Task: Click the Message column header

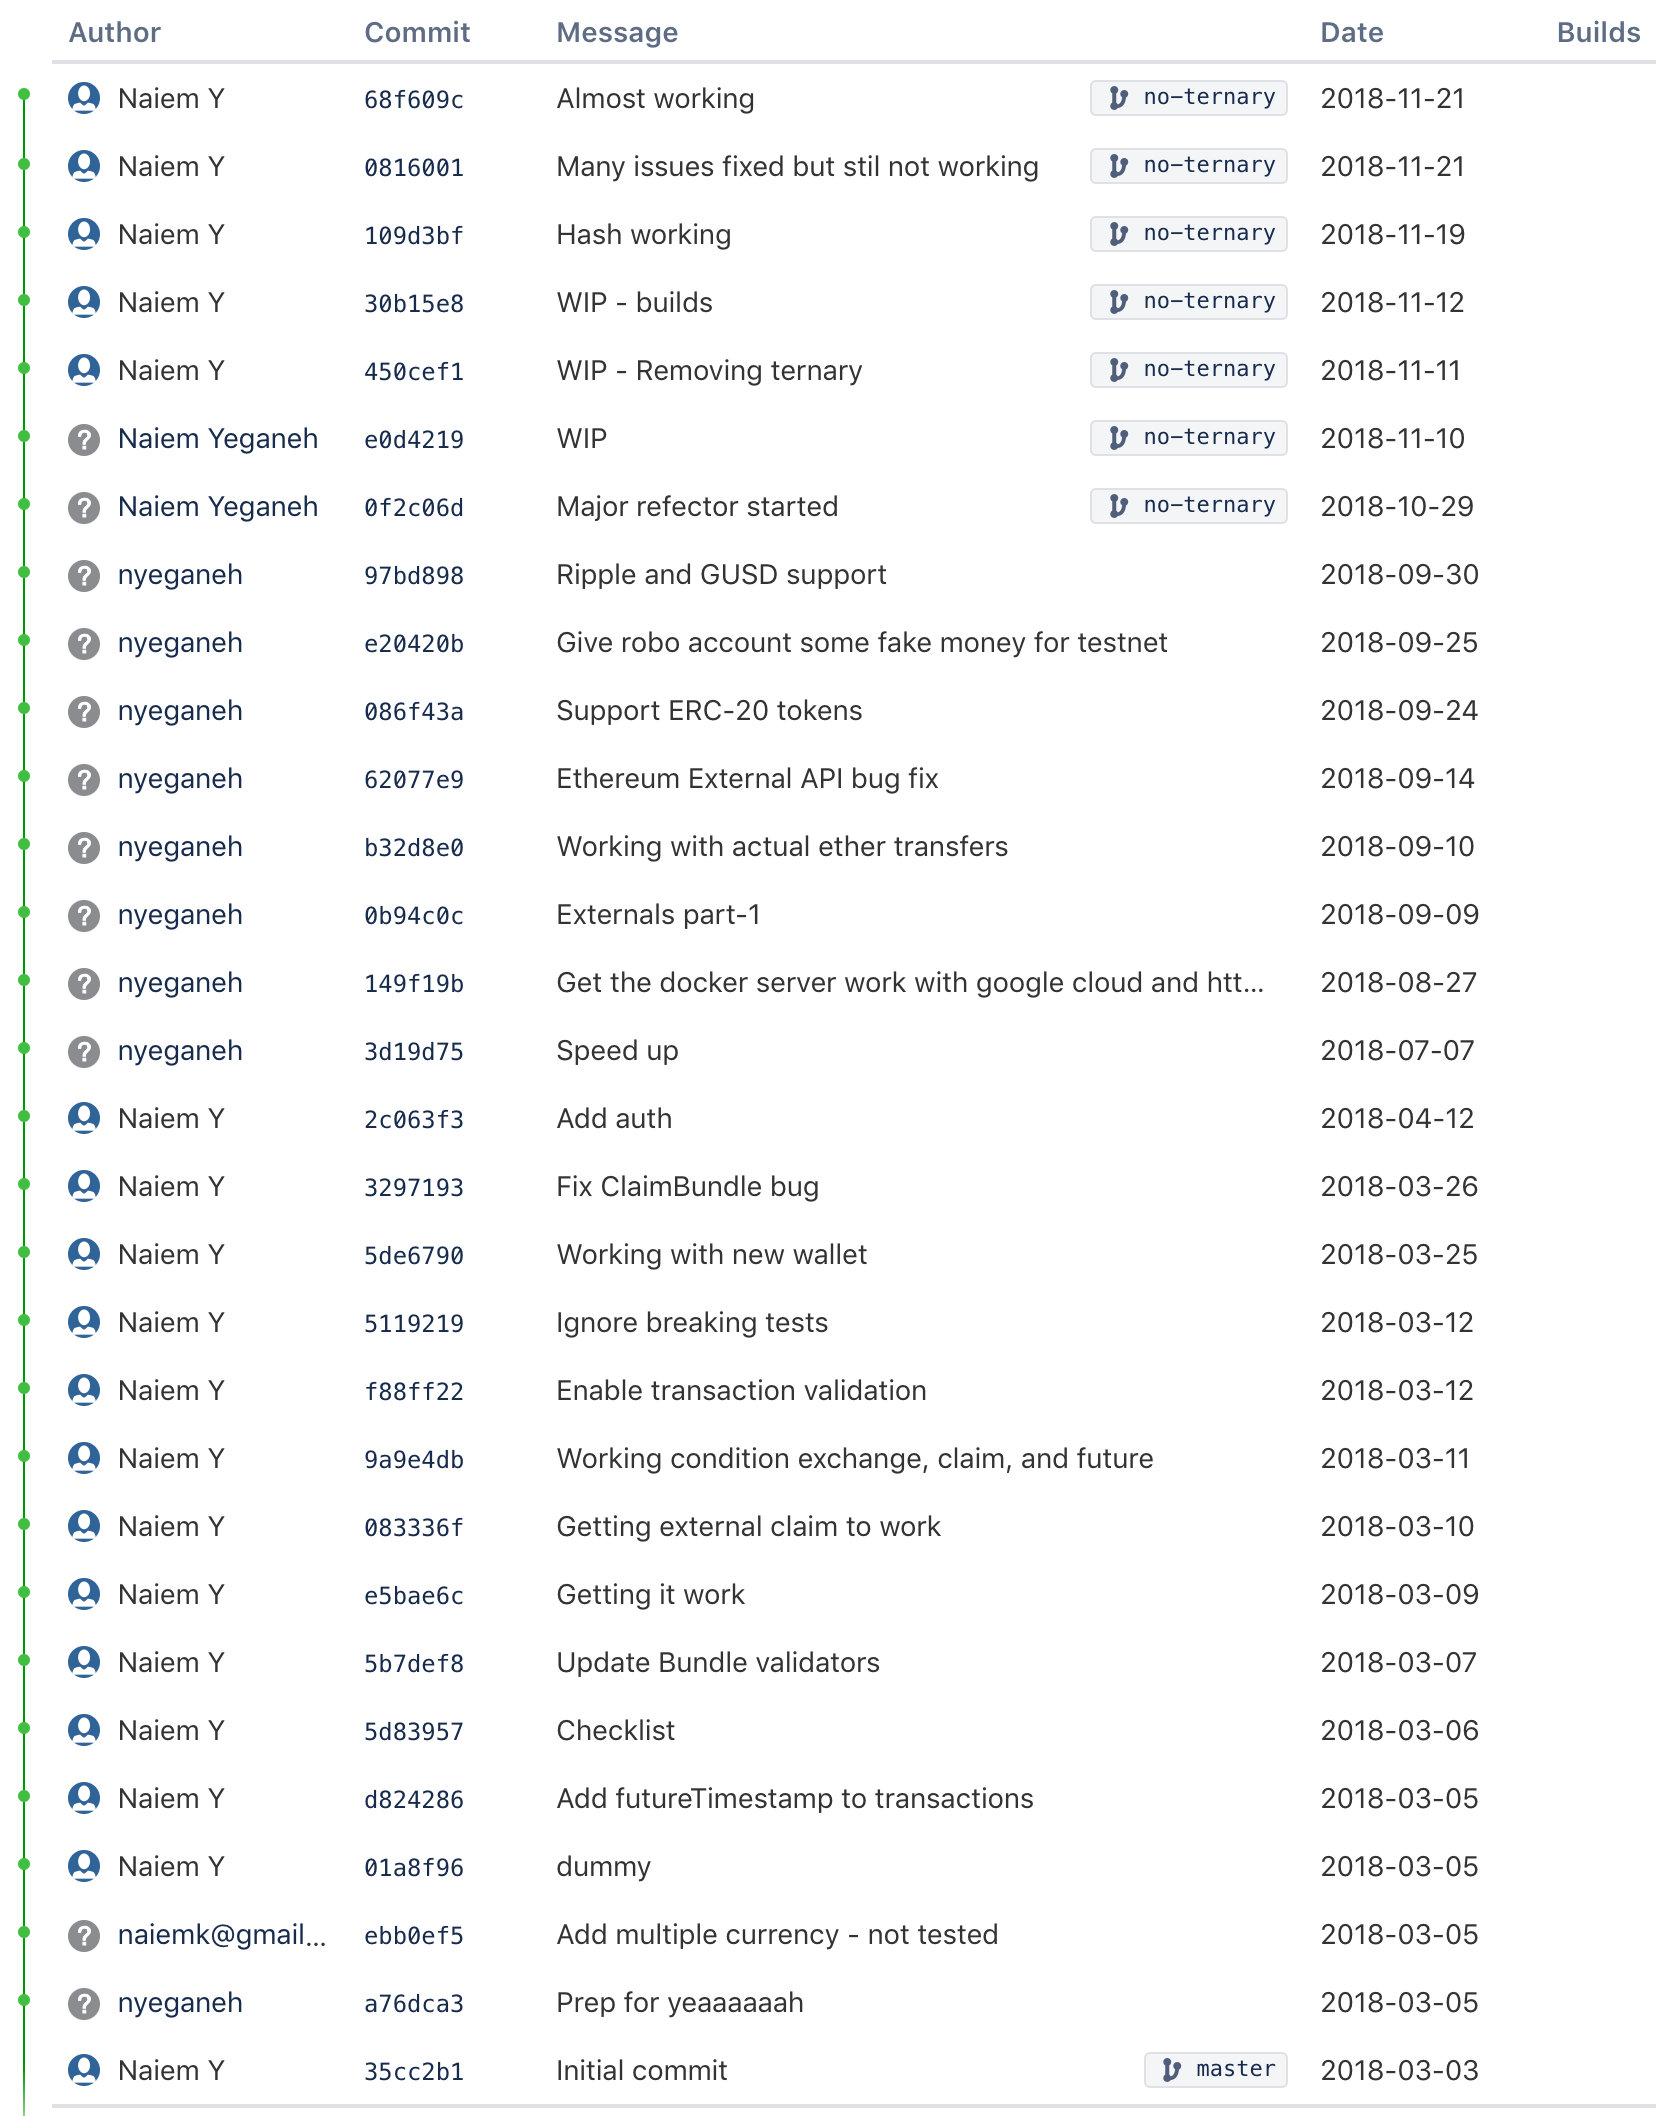Action: (x=617, y=32)
